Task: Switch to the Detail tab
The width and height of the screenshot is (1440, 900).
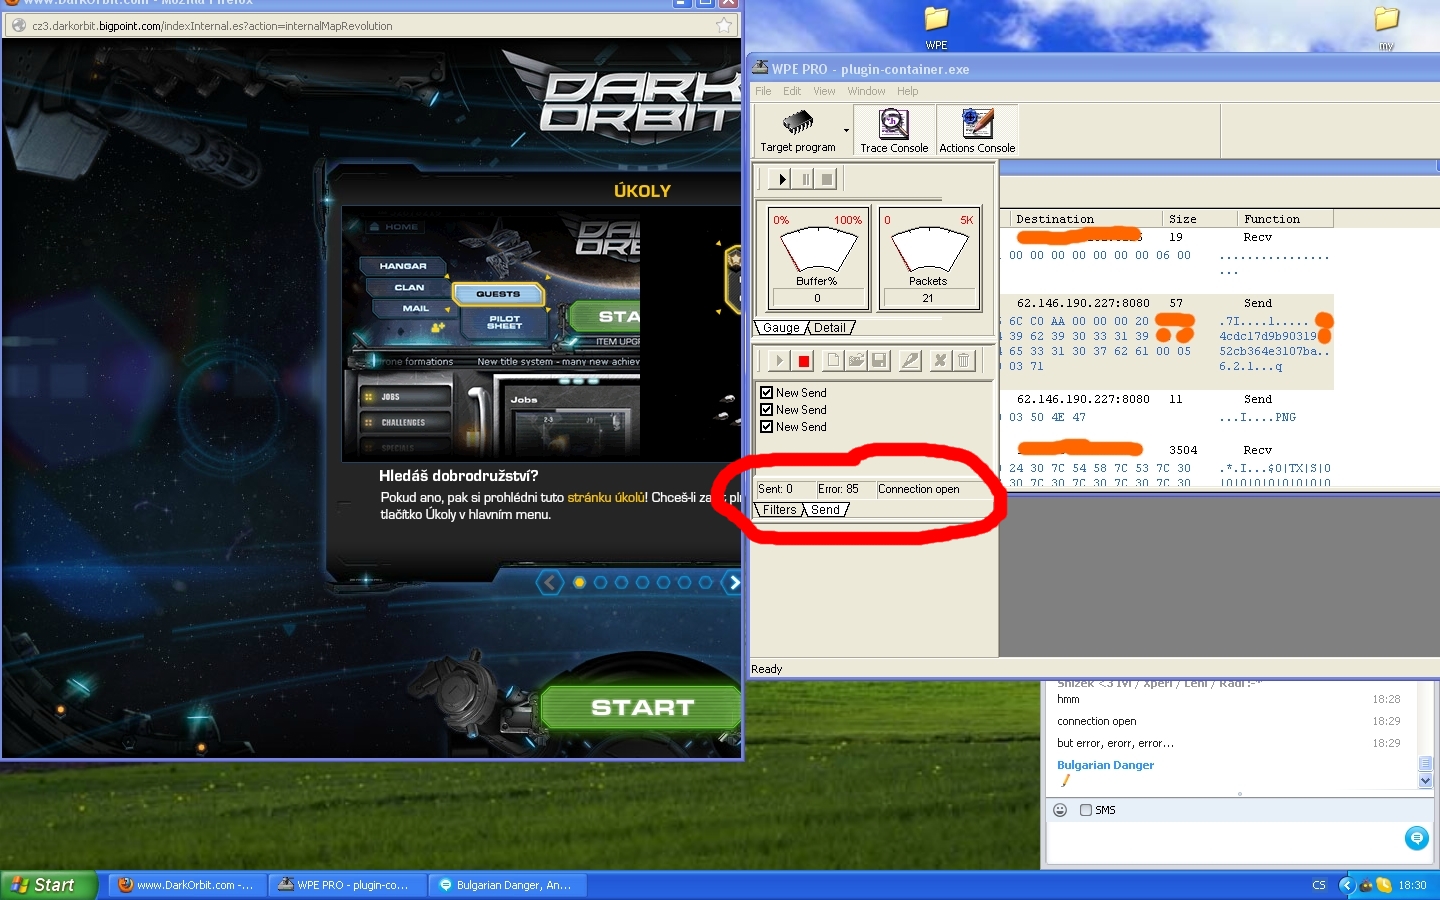Action: (830, 328)
